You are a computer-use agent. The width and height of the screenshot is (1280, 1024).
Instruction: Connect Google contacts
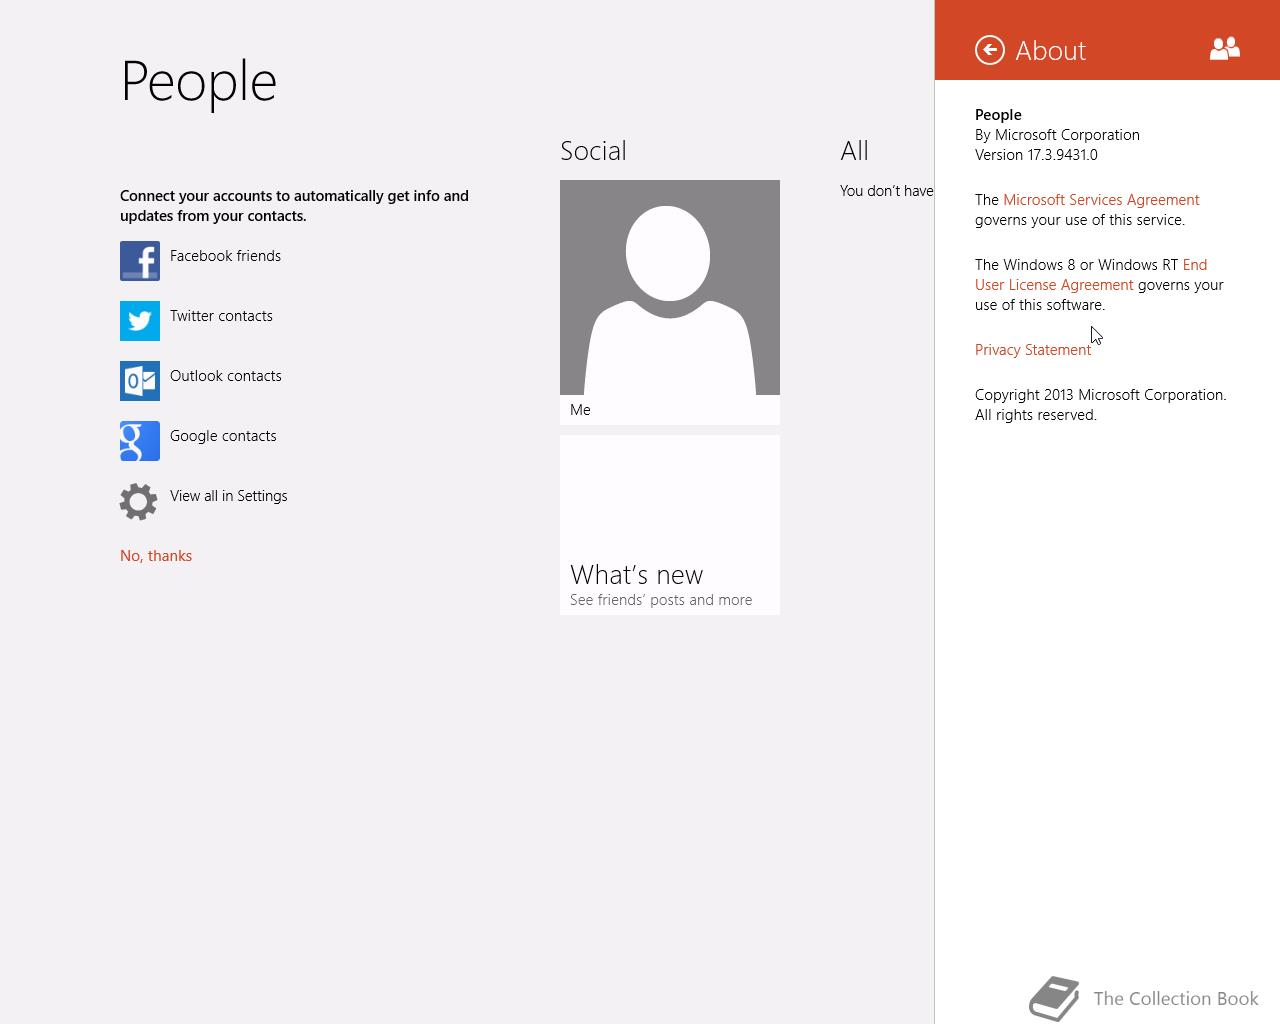click(x=223, y=436)
